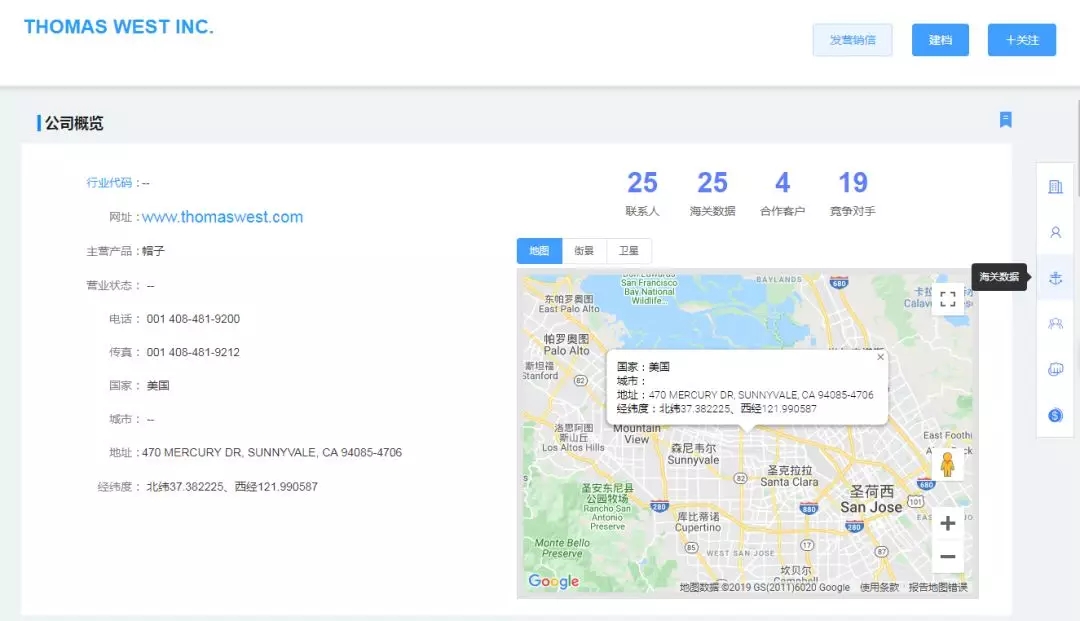Viewport: 1080px width, 621px height.
Task: Switch map to 卫星 satellite view
Action: pos(629,250)
